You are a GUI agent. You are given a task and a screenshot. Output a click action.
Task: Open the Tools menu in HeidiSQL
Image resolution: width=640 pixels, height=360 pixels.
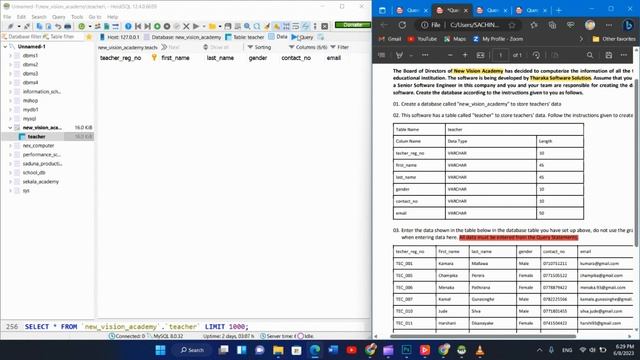coord(77,17)
